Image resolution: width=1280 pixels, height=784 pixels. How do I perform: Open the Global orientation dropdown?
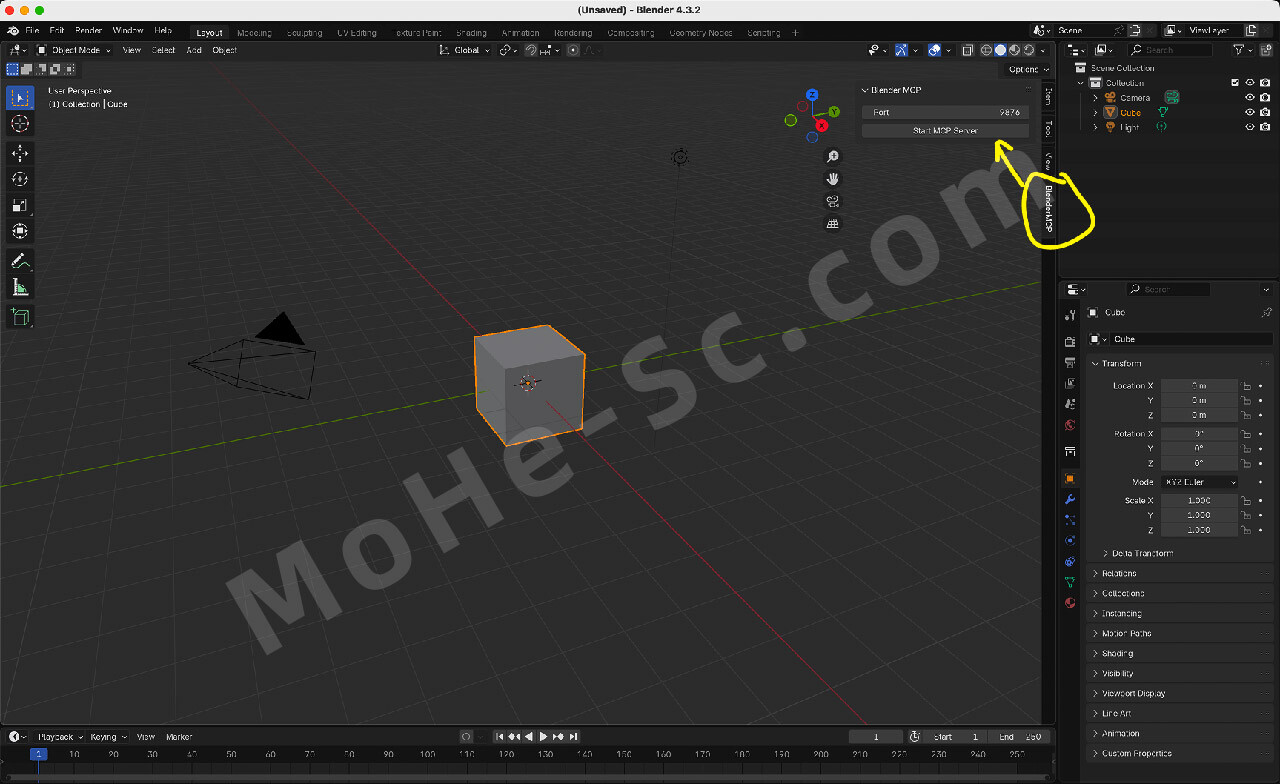466,50
